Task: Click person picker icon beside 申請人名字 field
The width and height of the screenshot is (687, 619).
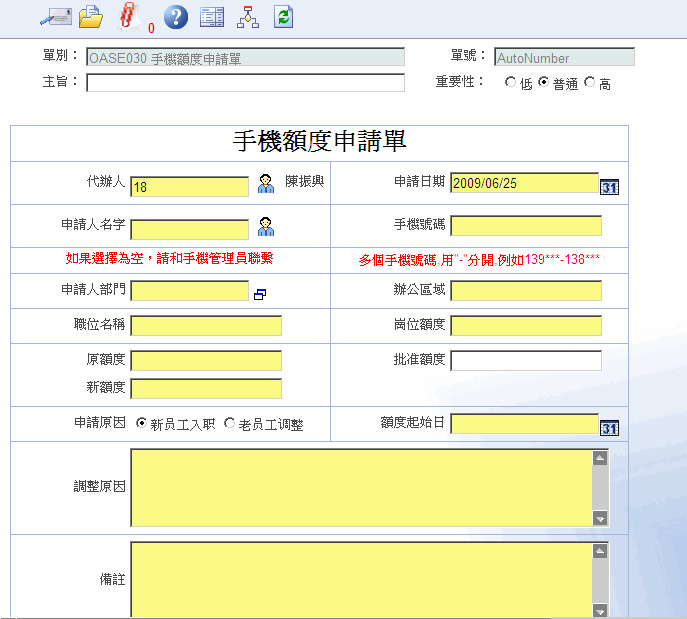Action: tap(266, 225)
